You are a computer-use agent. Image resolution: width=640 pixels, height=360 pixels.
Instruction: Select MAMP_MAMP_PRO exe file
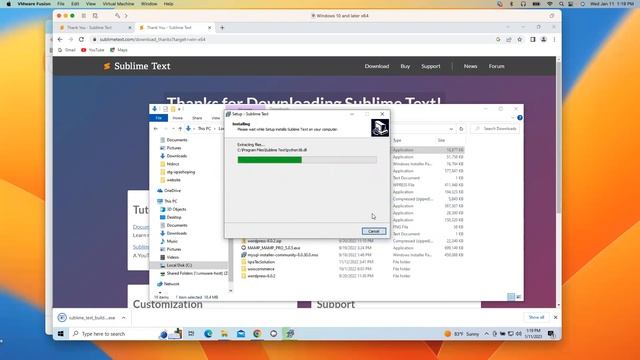point(271,248)
